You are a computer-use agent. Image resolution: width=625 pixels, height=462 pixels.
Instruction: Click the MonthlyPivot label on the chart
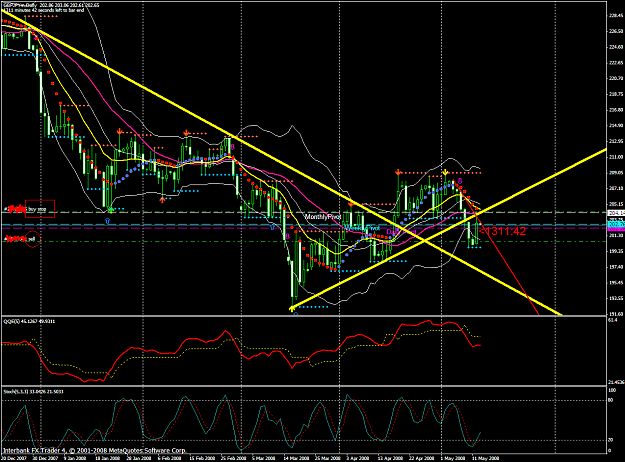click(x=323, y=217)
